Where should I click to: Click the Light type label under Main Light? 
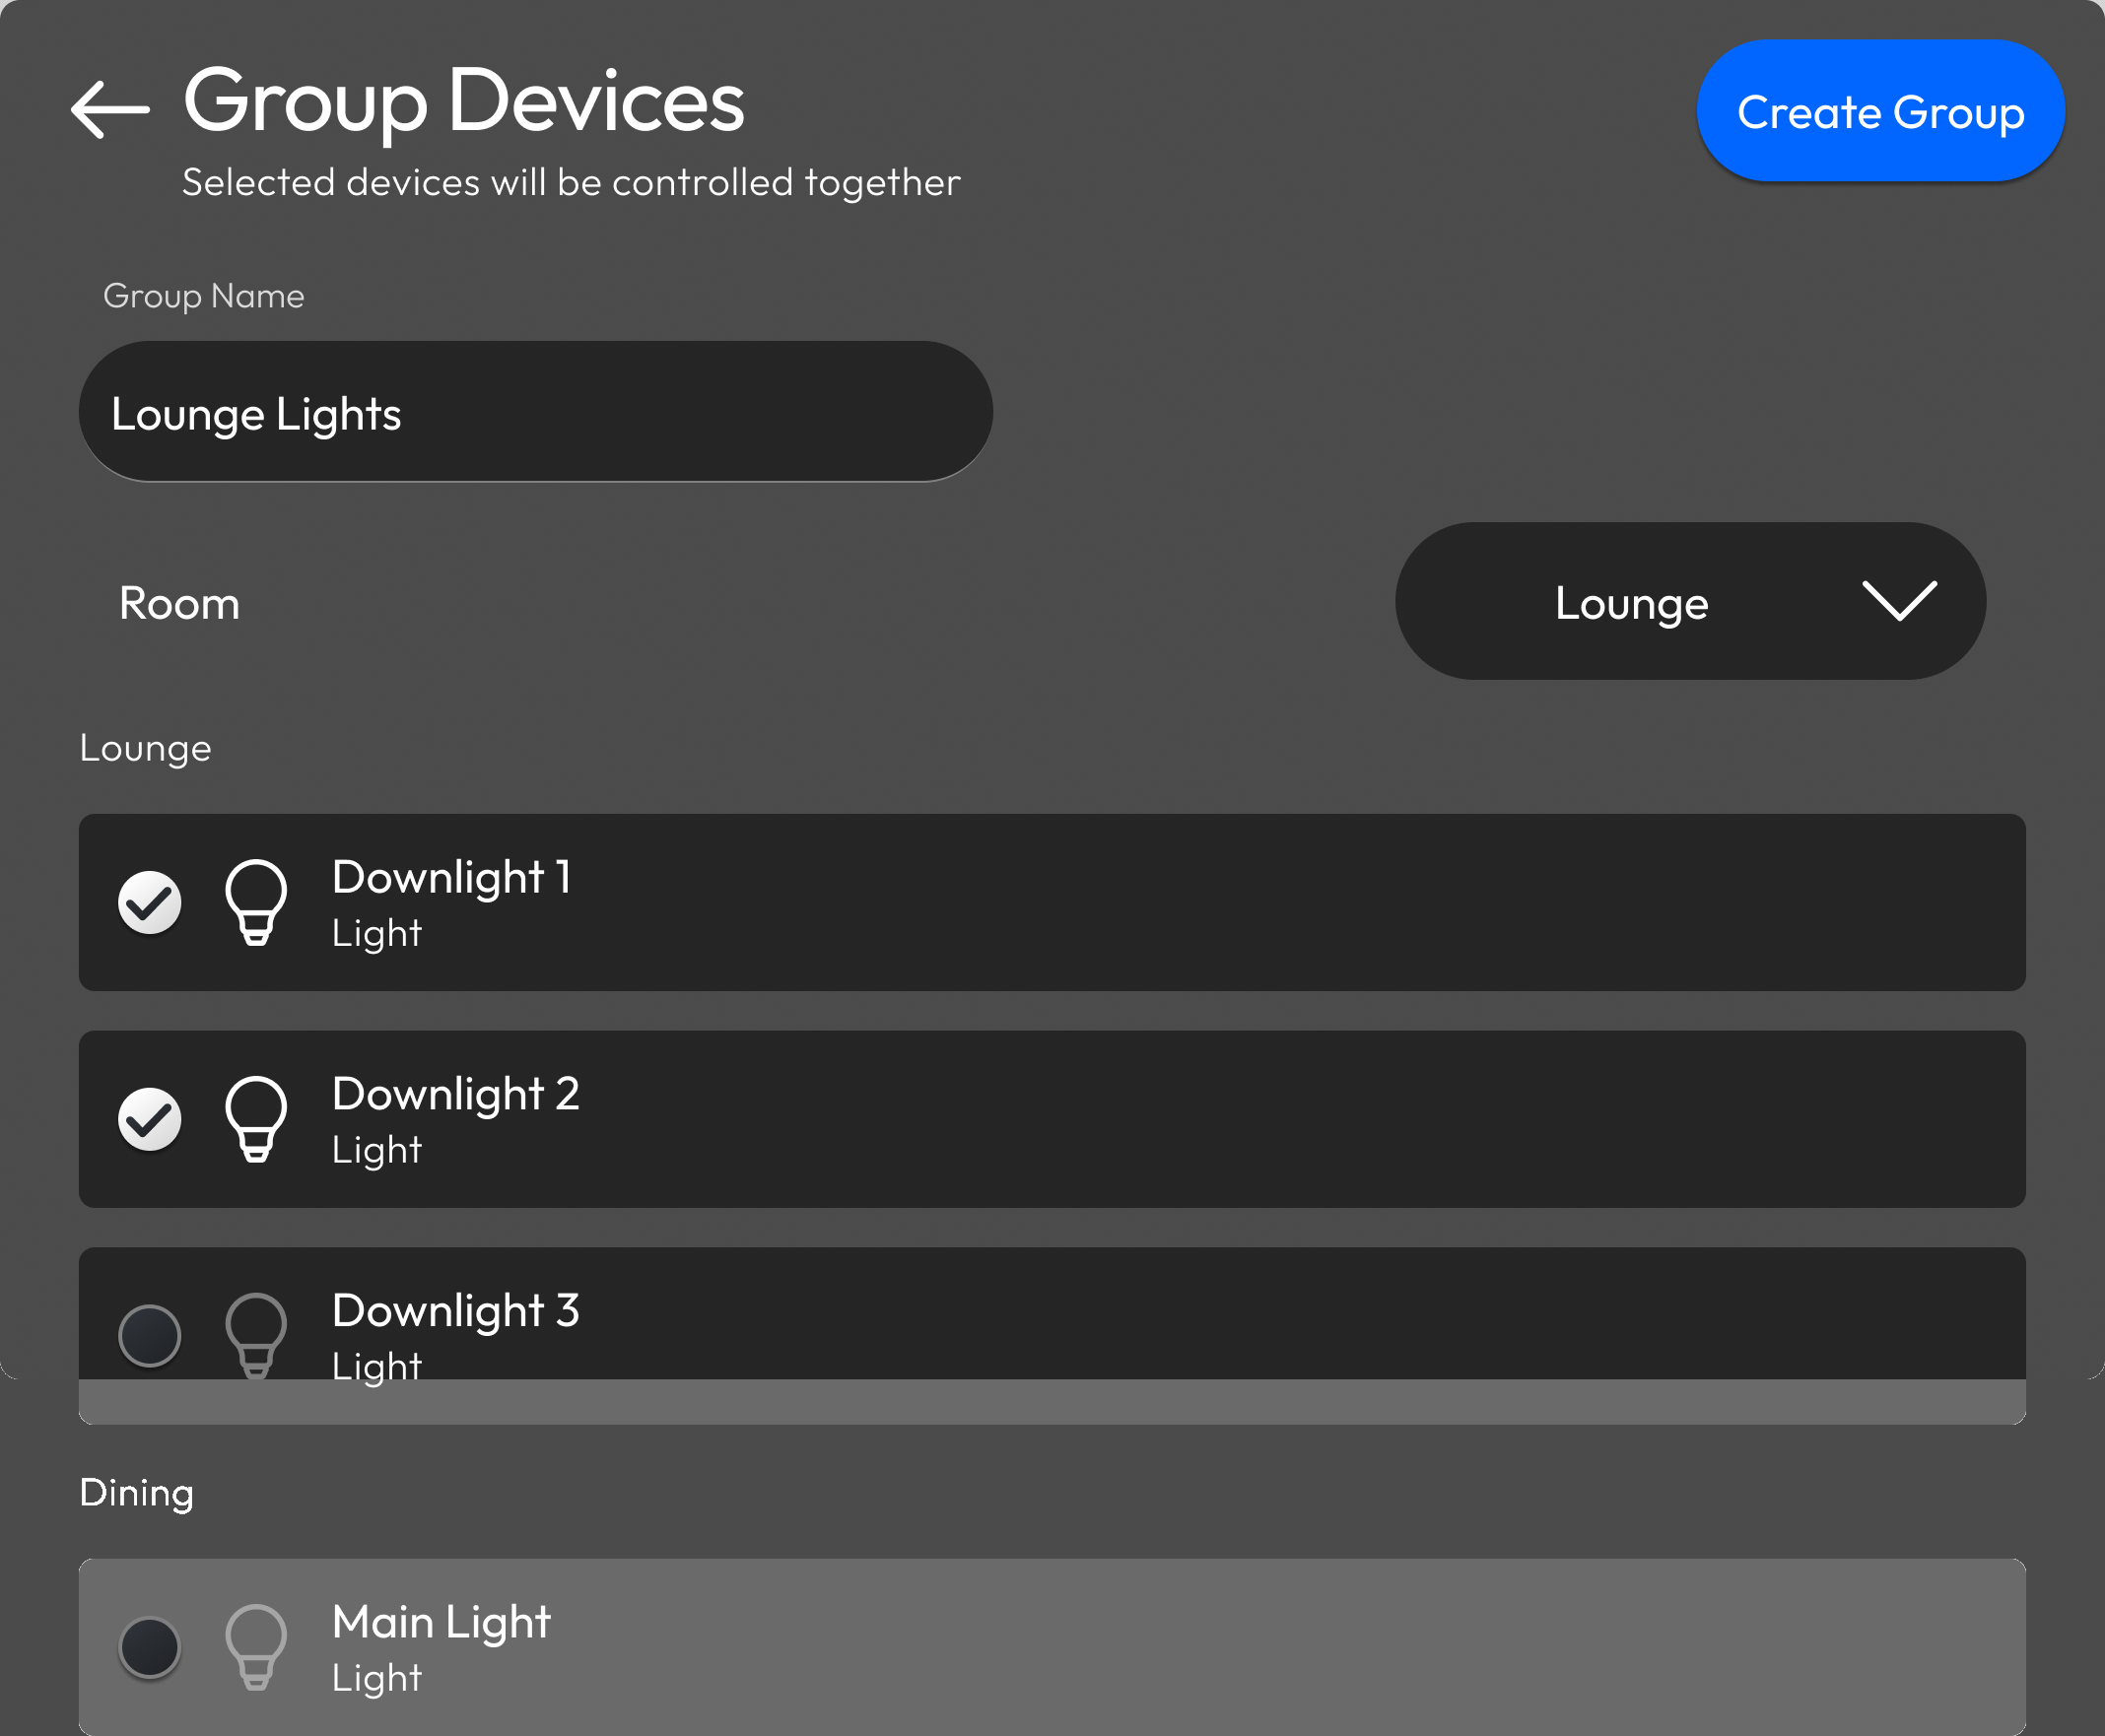[377, 1678]
